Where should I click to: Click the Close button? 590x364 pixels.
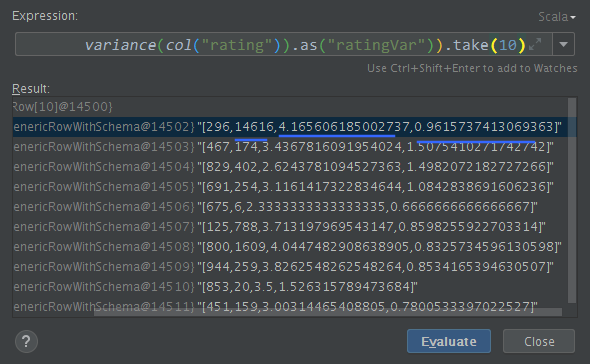pos(539,341)
